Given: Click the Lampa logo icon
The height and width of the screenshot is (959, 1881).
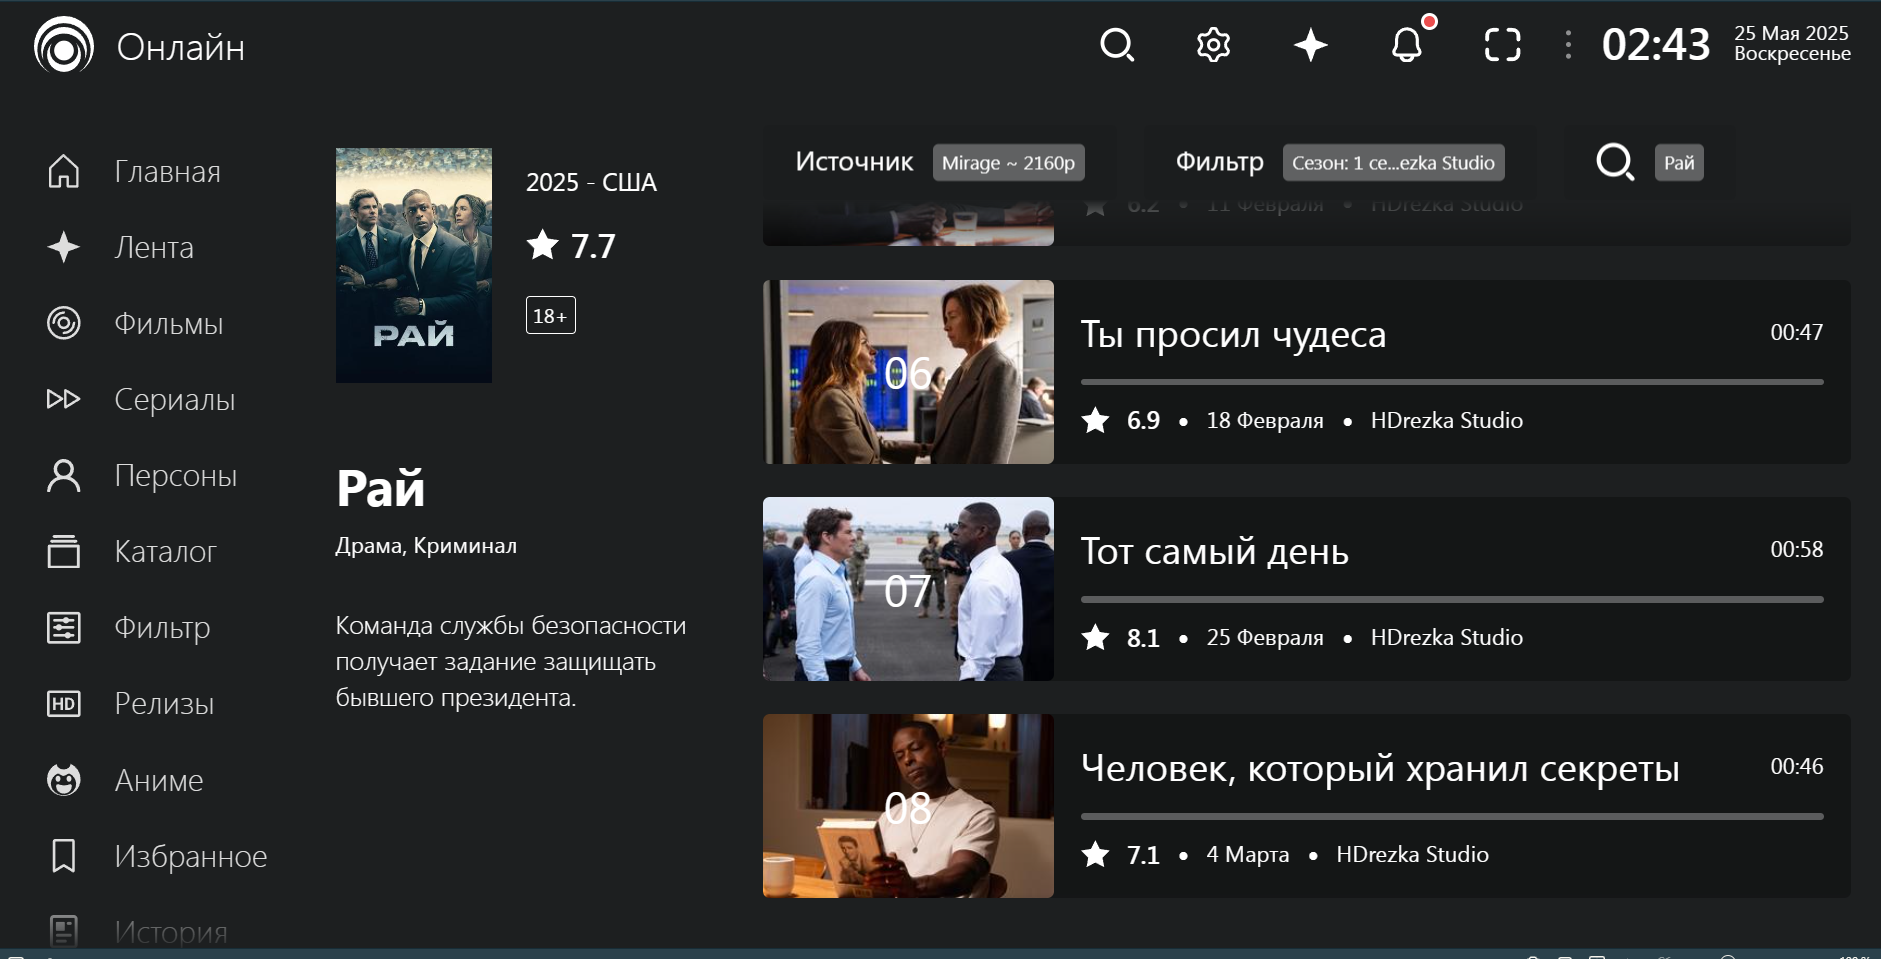Looking at the screenshot, I should click(64, 45).
